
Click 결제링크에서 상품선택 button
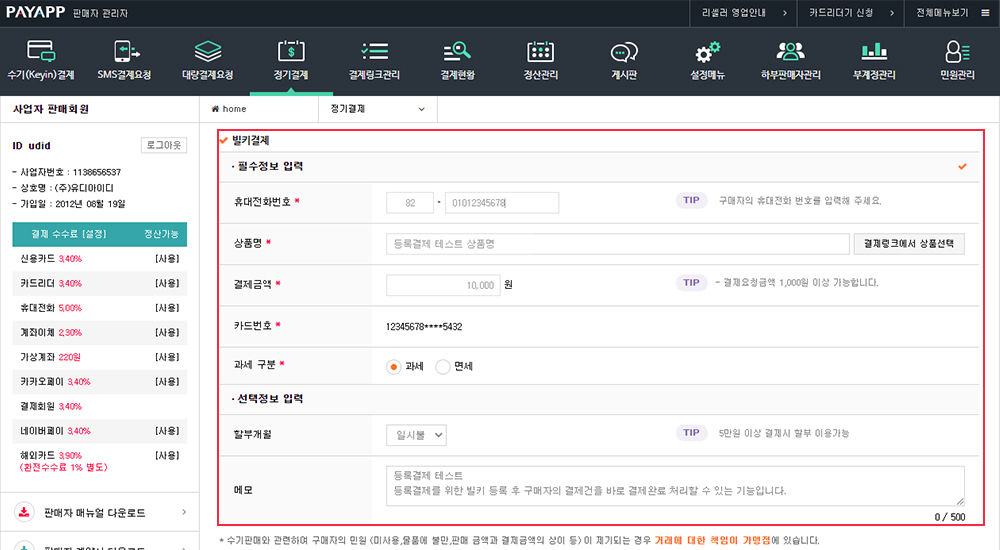(909, 244)
